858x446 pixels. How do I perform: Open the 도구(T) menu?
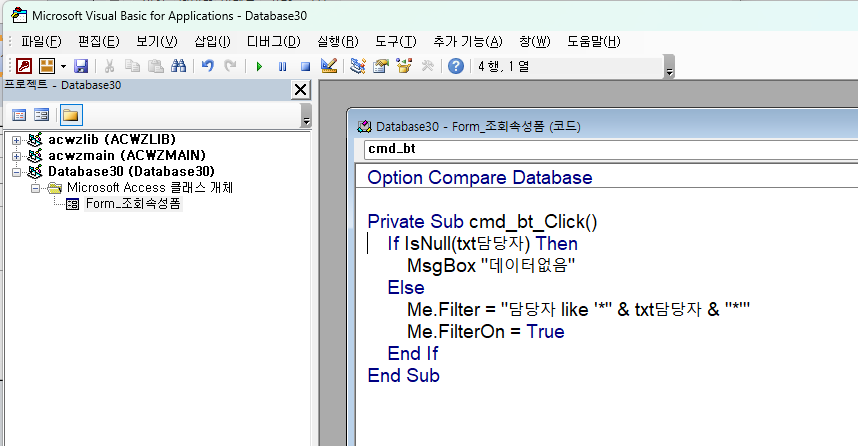tap(396, 42)
